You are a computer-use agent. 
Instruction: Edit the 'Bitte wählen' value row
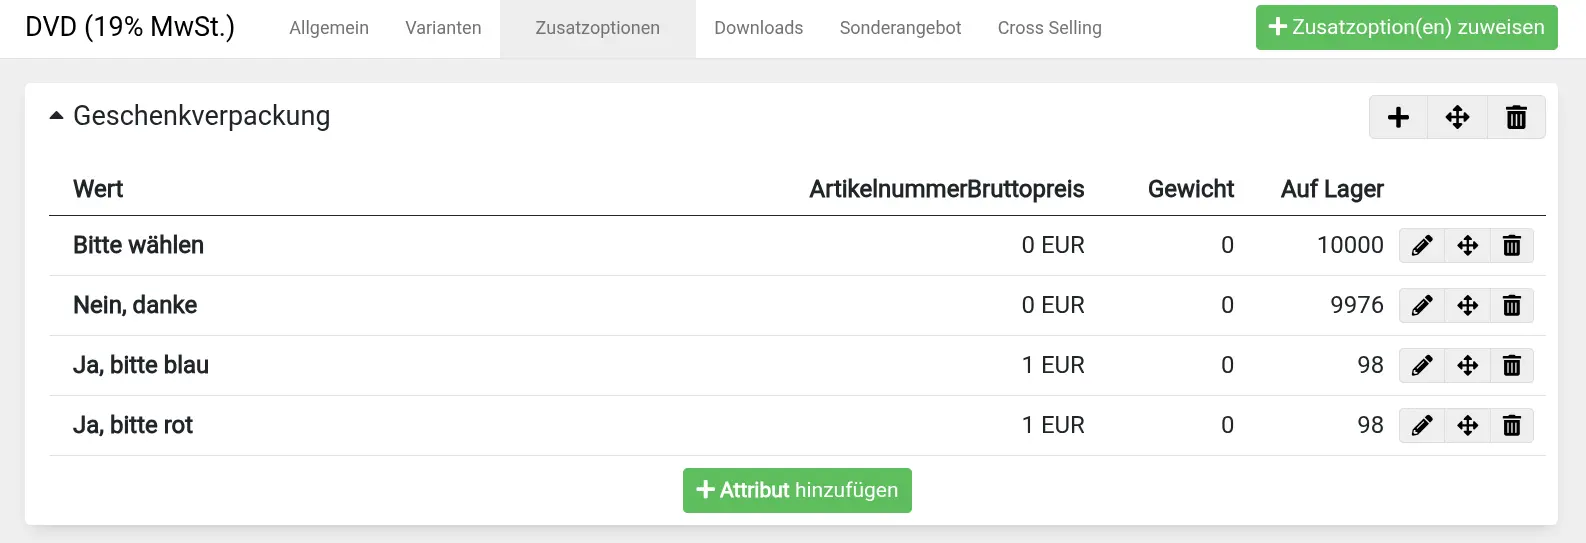[1422, 245]
